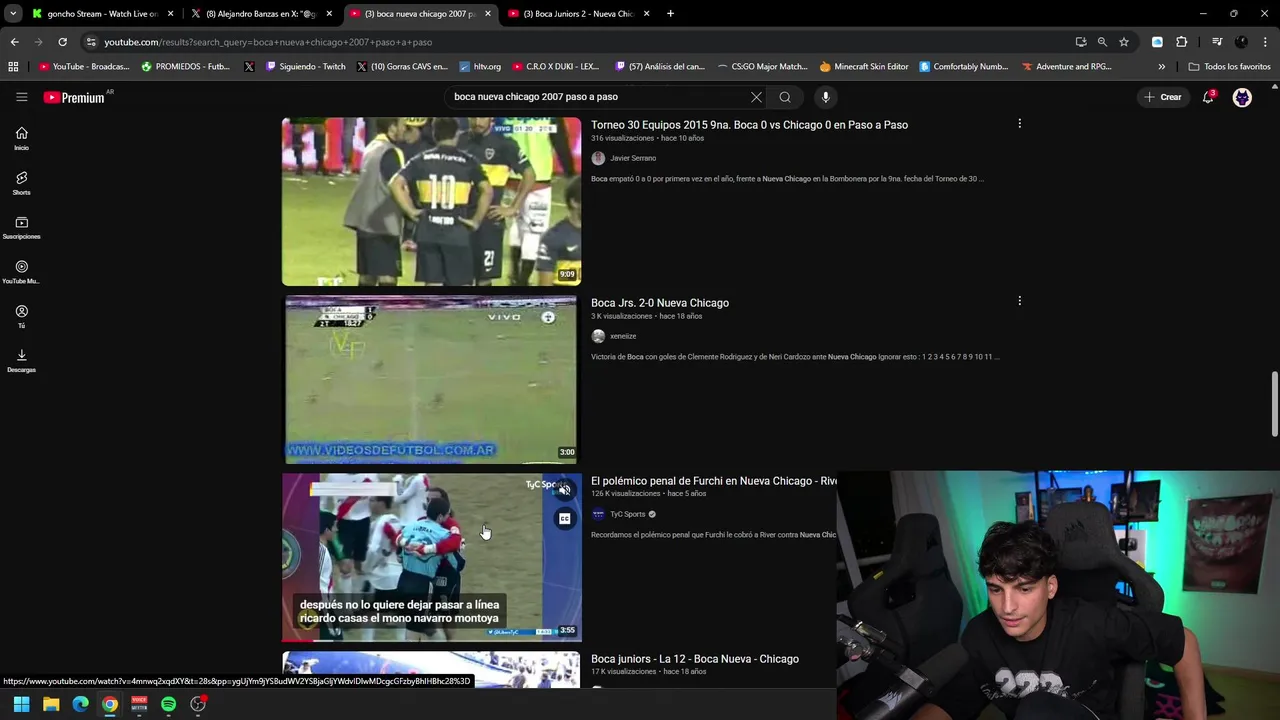
Task: Click the page vertical scrollbar thumb
Action: tap(1274, 404)
